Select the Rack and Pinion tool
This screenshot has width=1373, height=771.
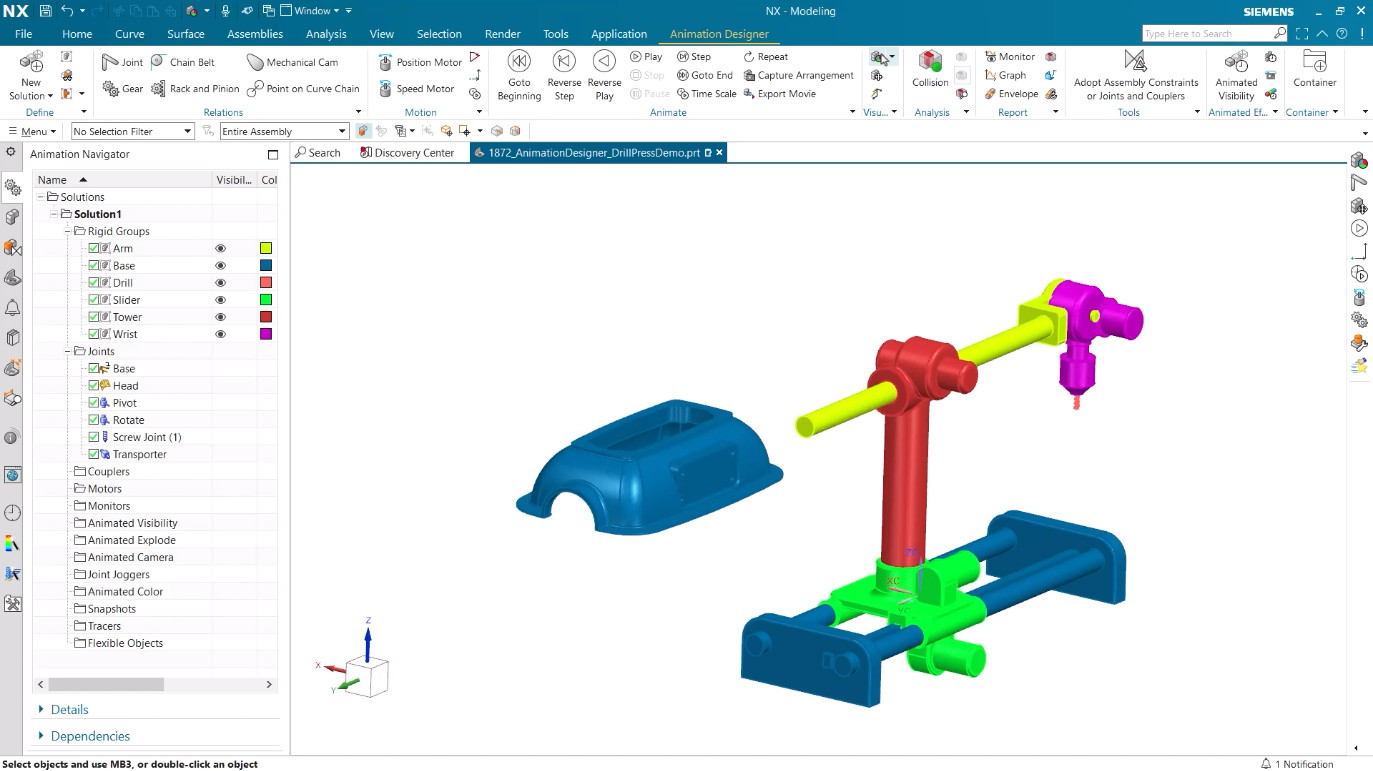pyautogui.click(x=159, y=89)
